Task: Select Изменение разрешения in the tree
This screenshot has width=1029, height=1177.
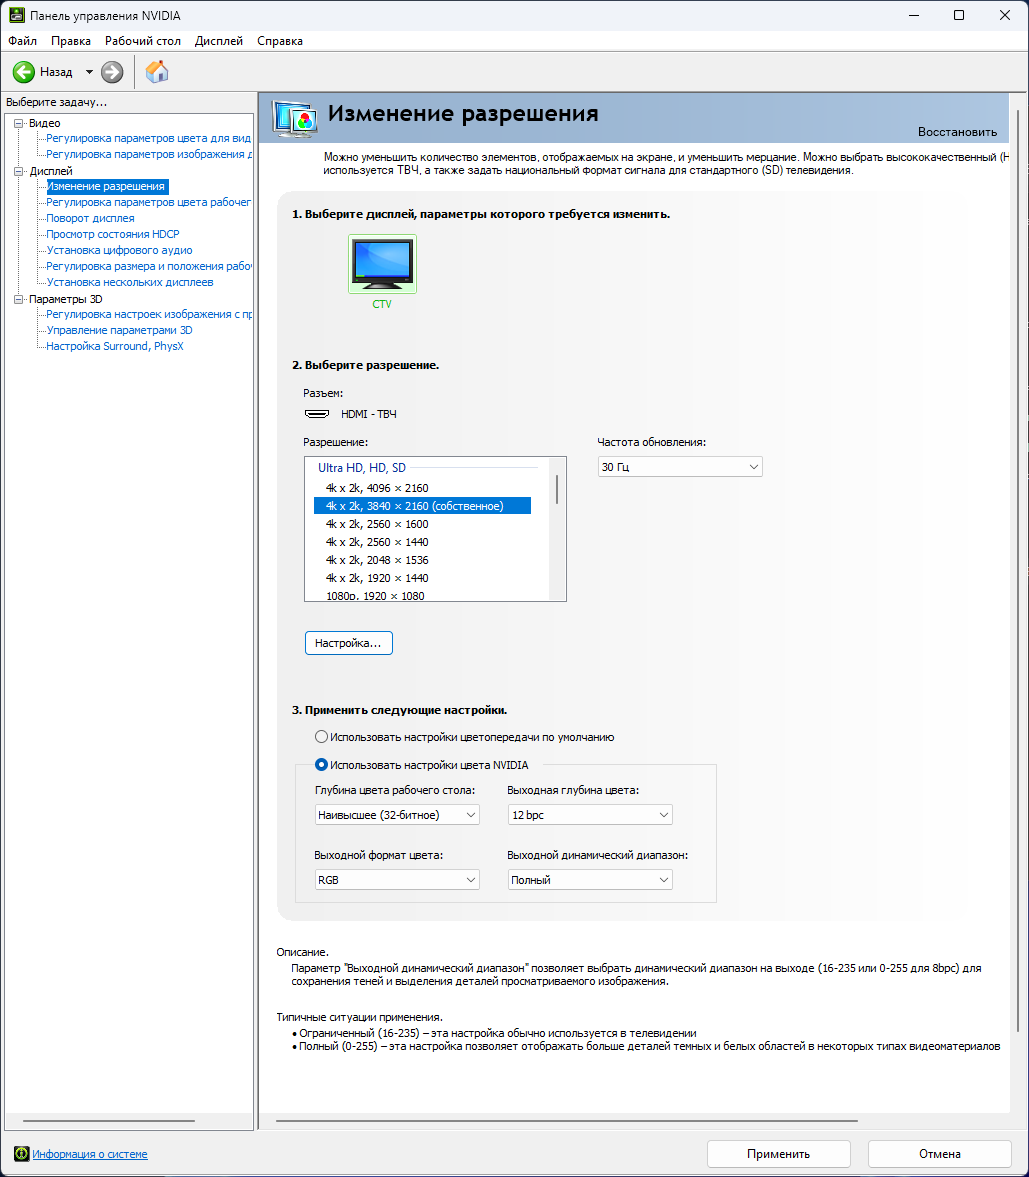Action: (x=106, y=186)
